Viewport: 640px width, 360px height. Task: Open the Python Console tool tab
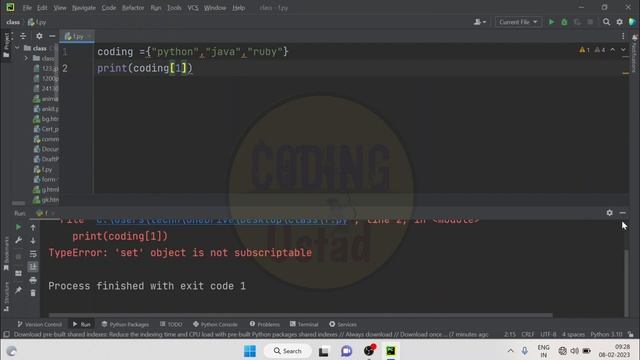(x=215, y=324)
